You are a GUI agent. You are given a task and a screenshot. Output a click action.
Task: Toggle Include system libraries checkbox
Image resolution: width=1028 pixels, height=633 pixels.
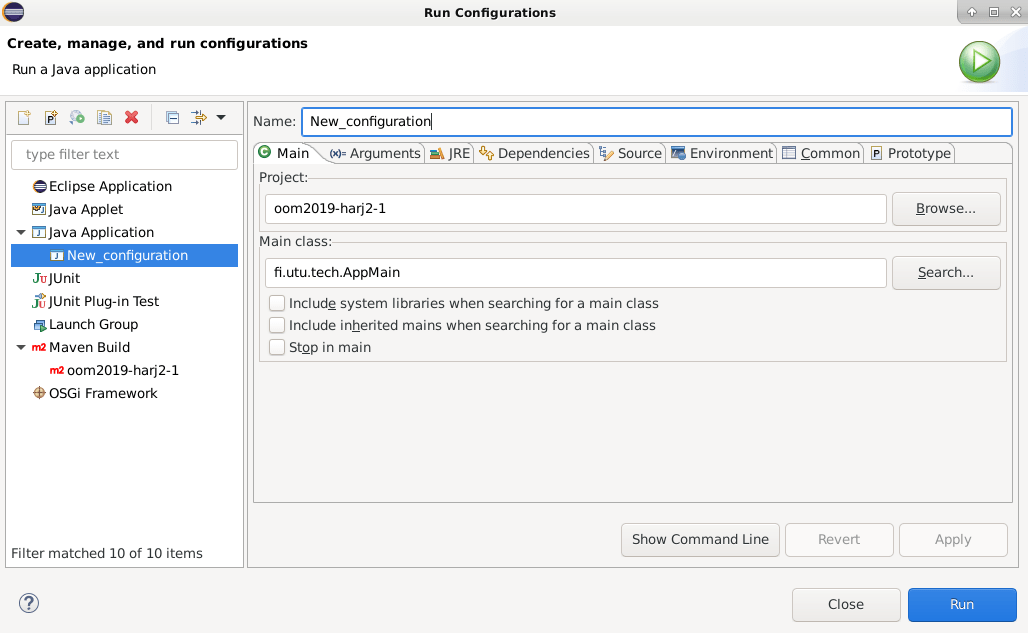click(277, 303)
